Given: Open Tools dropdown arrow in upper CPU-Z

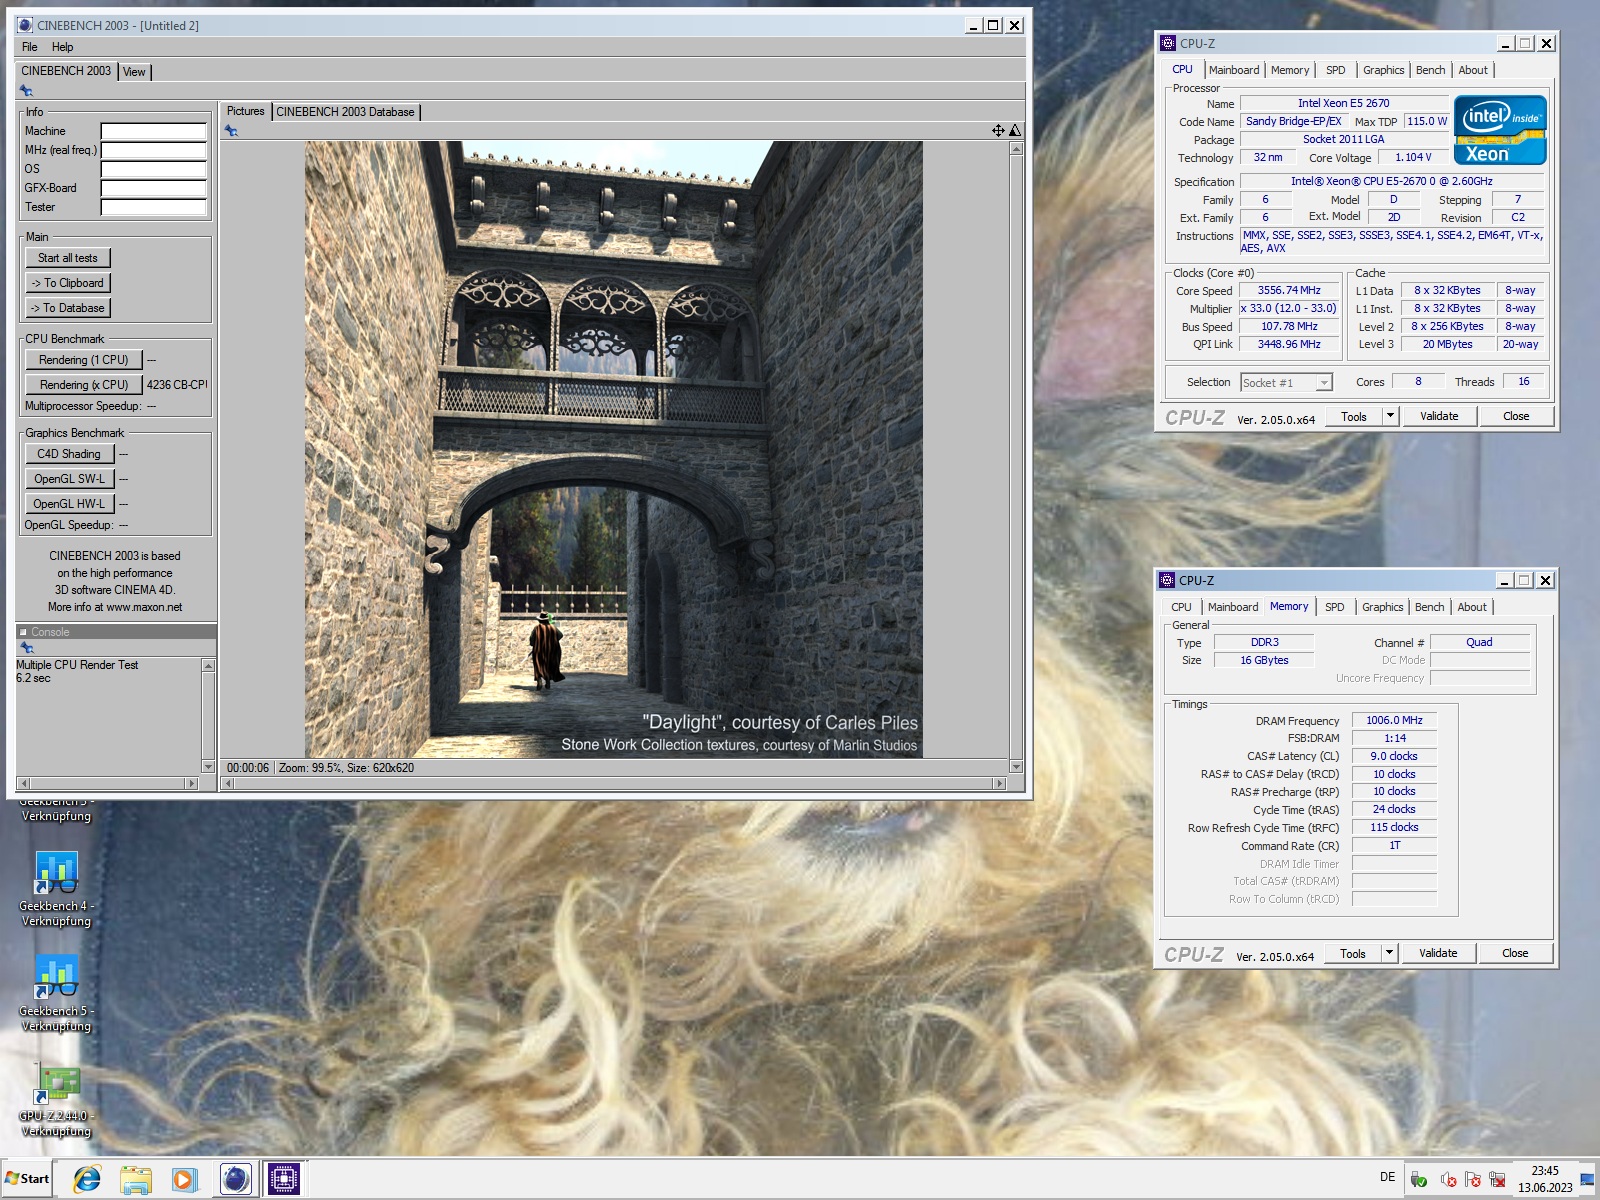Looking at the screenshot, I should pos(1389,416).
